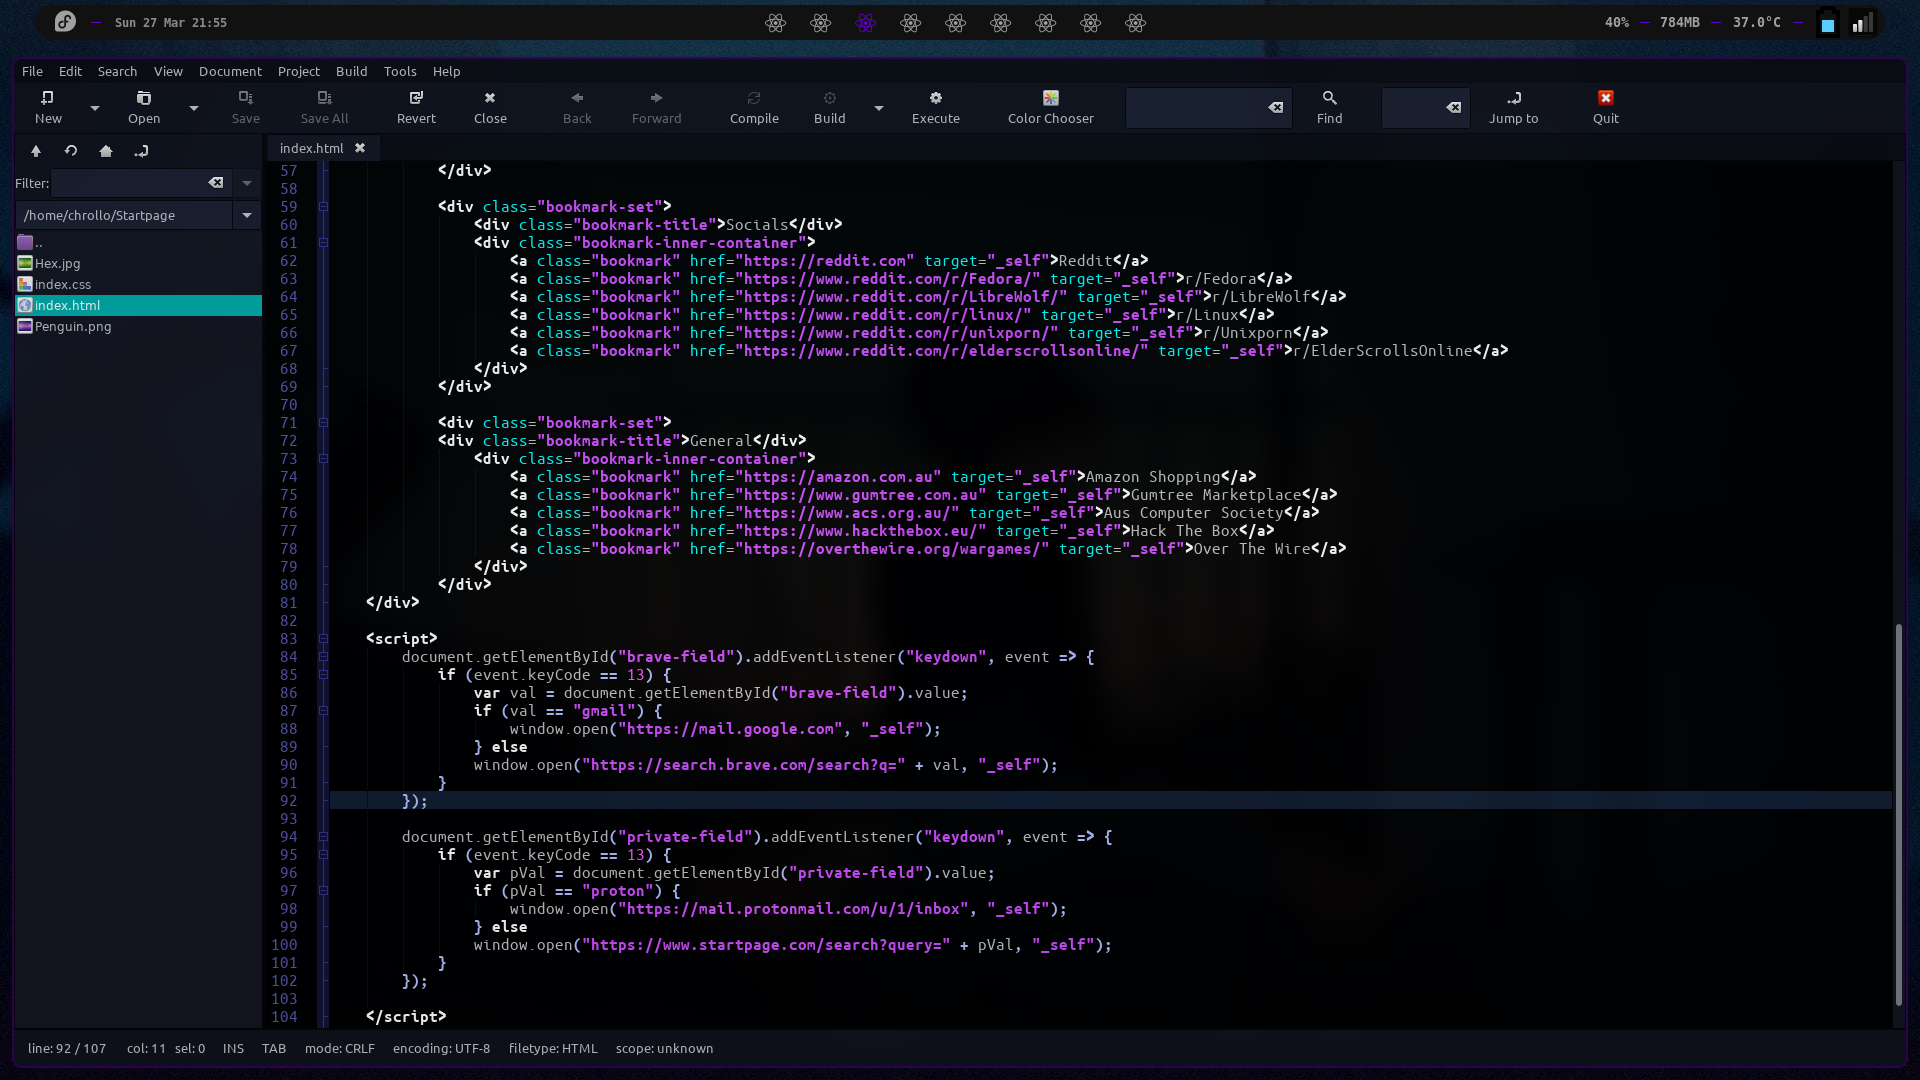Viewport: 1920px width, 1080px height.
Task: Click encoding: UTF-8 in status bar
Action: (441, 1048)
